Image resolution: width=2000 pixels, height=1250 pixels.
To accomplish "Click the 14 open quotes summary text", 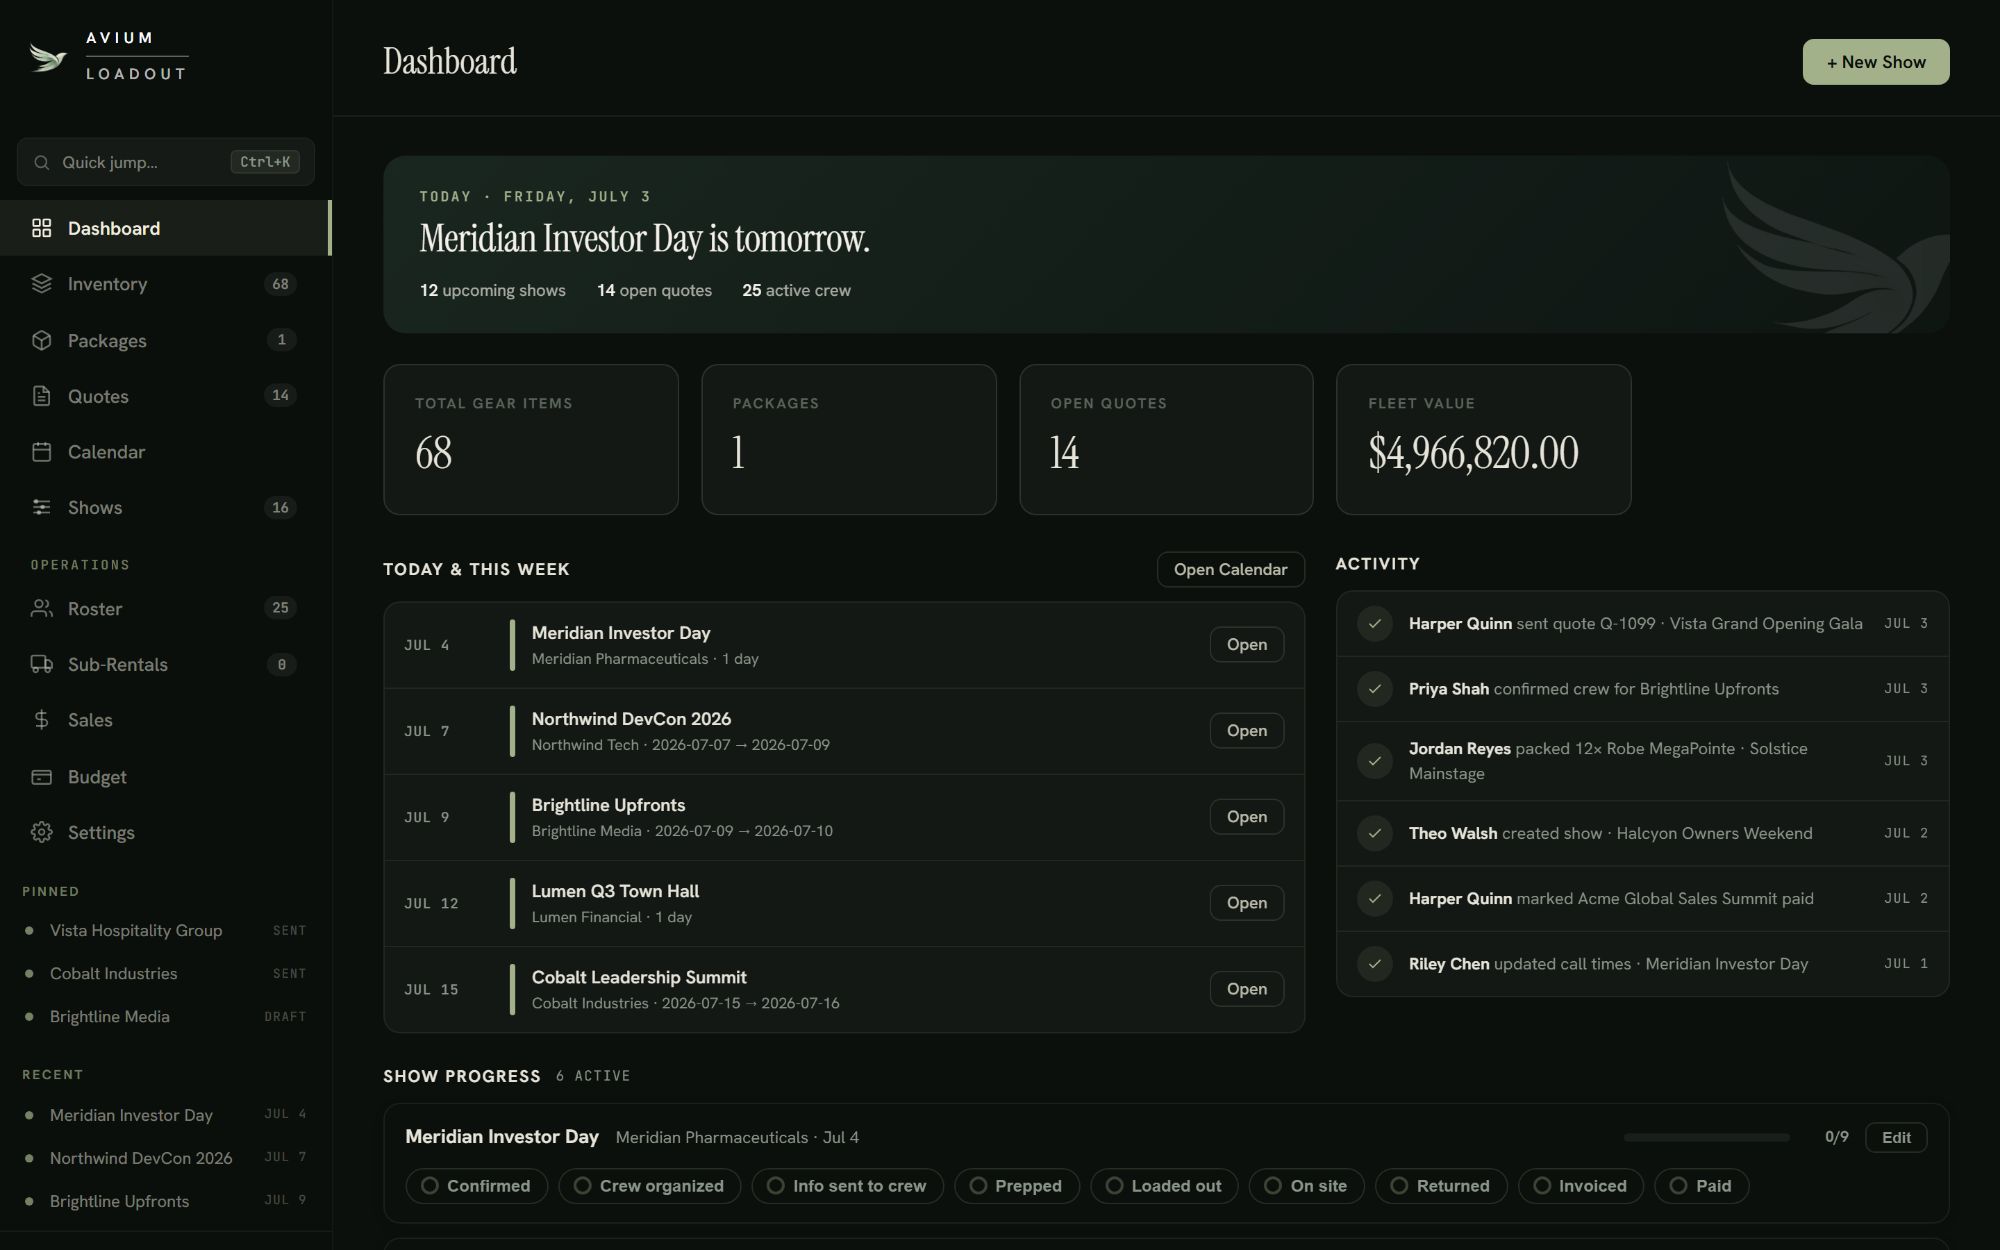I will [654, 290].
